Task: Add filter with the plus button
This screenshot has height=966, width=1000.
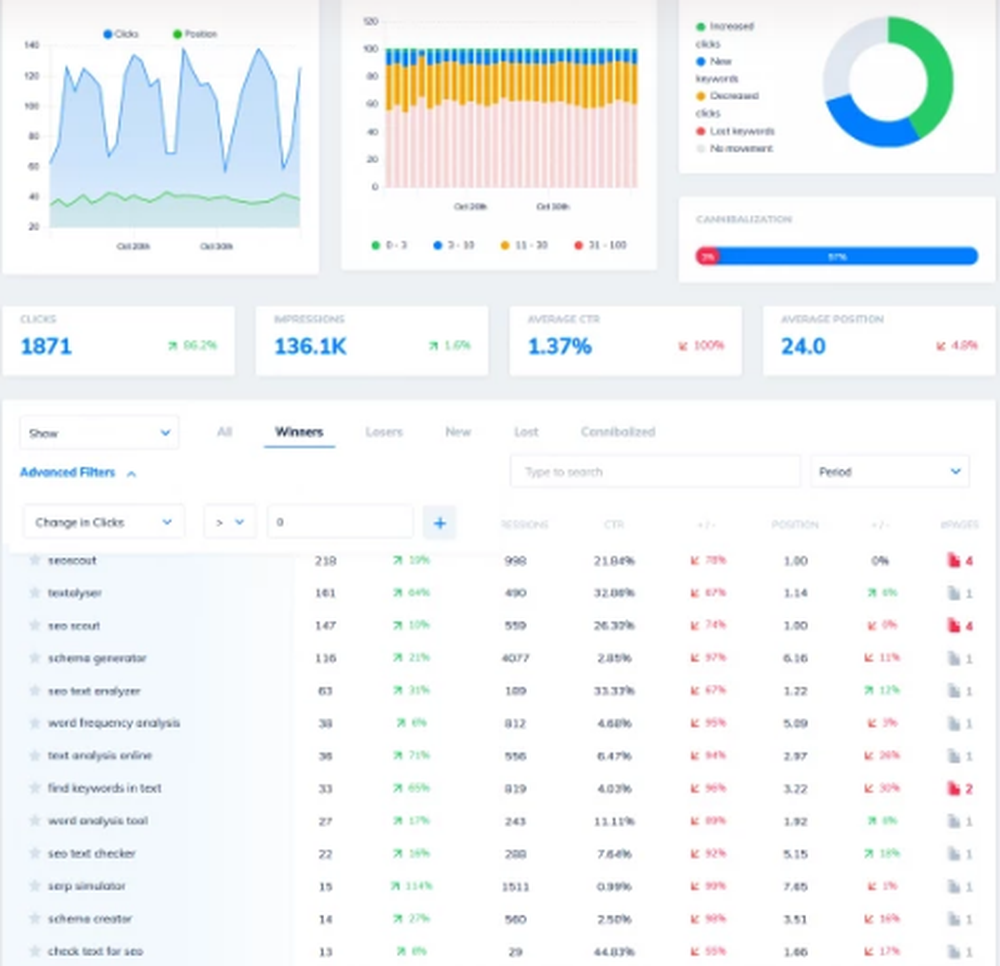Action: click(x=439, y=523)
